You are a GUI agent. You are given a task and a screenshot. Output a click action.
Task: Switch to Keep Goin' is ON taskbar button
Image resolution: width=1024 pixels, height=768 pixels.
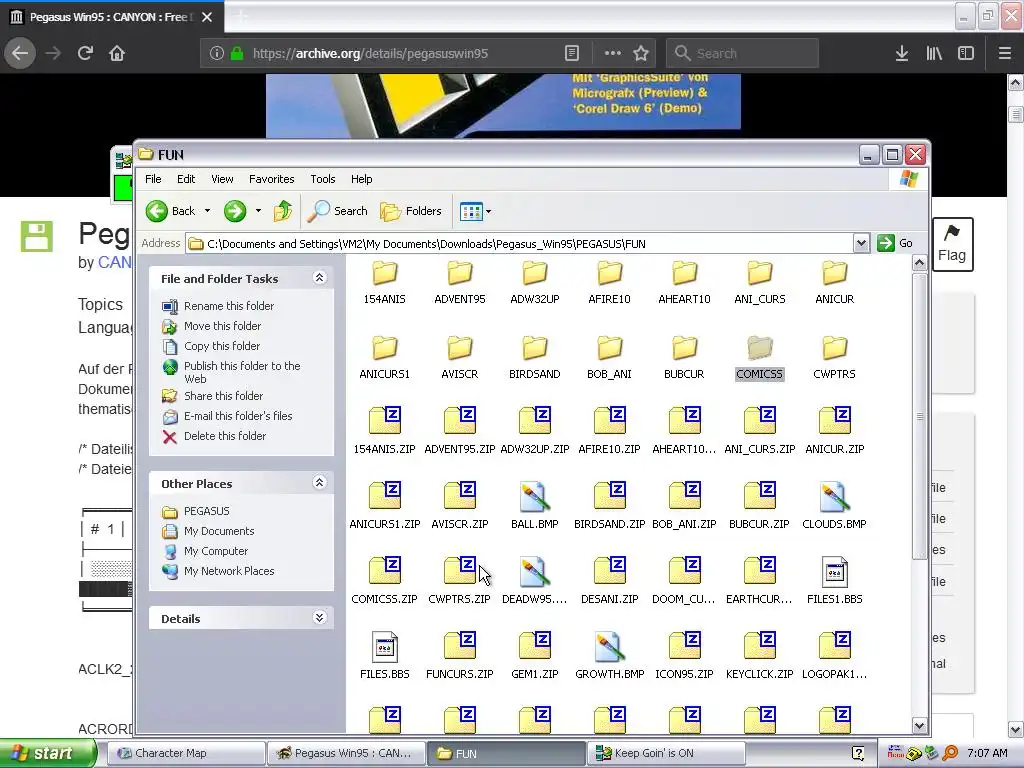[666, 753]
